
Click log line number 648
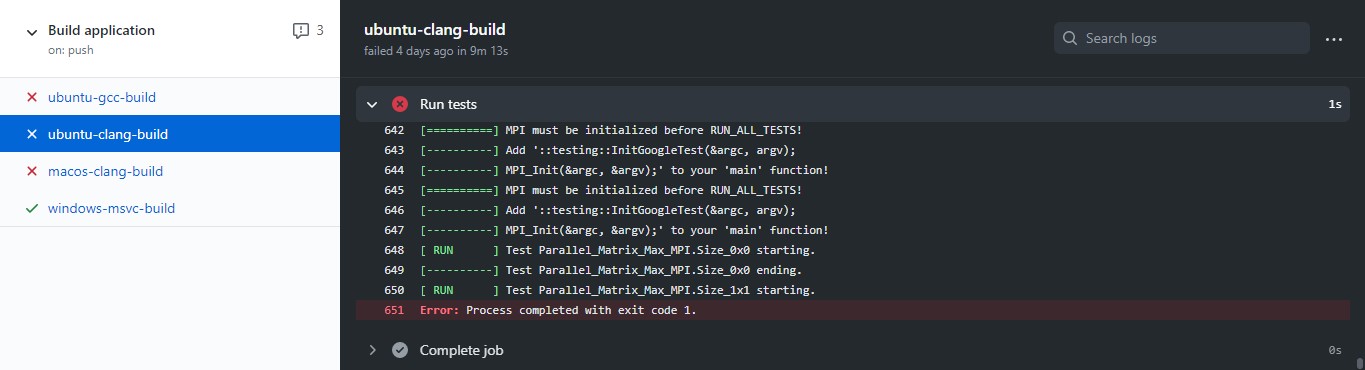(394, 250)
